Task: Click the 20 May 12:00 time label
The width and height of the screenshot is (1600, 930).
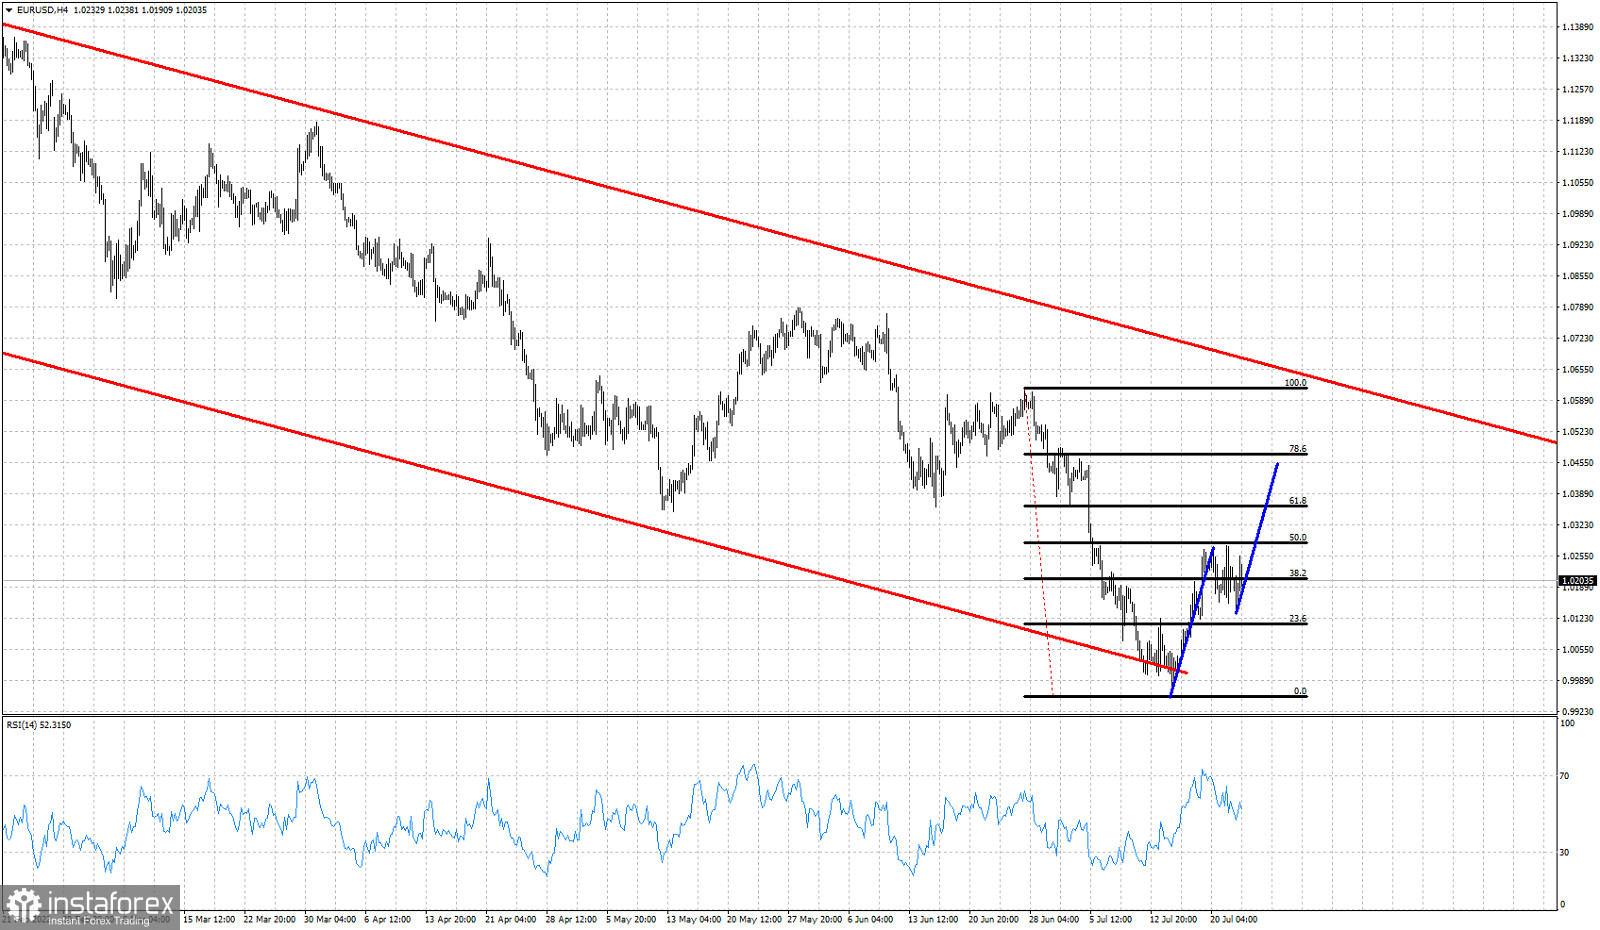Action: [754, 919]
